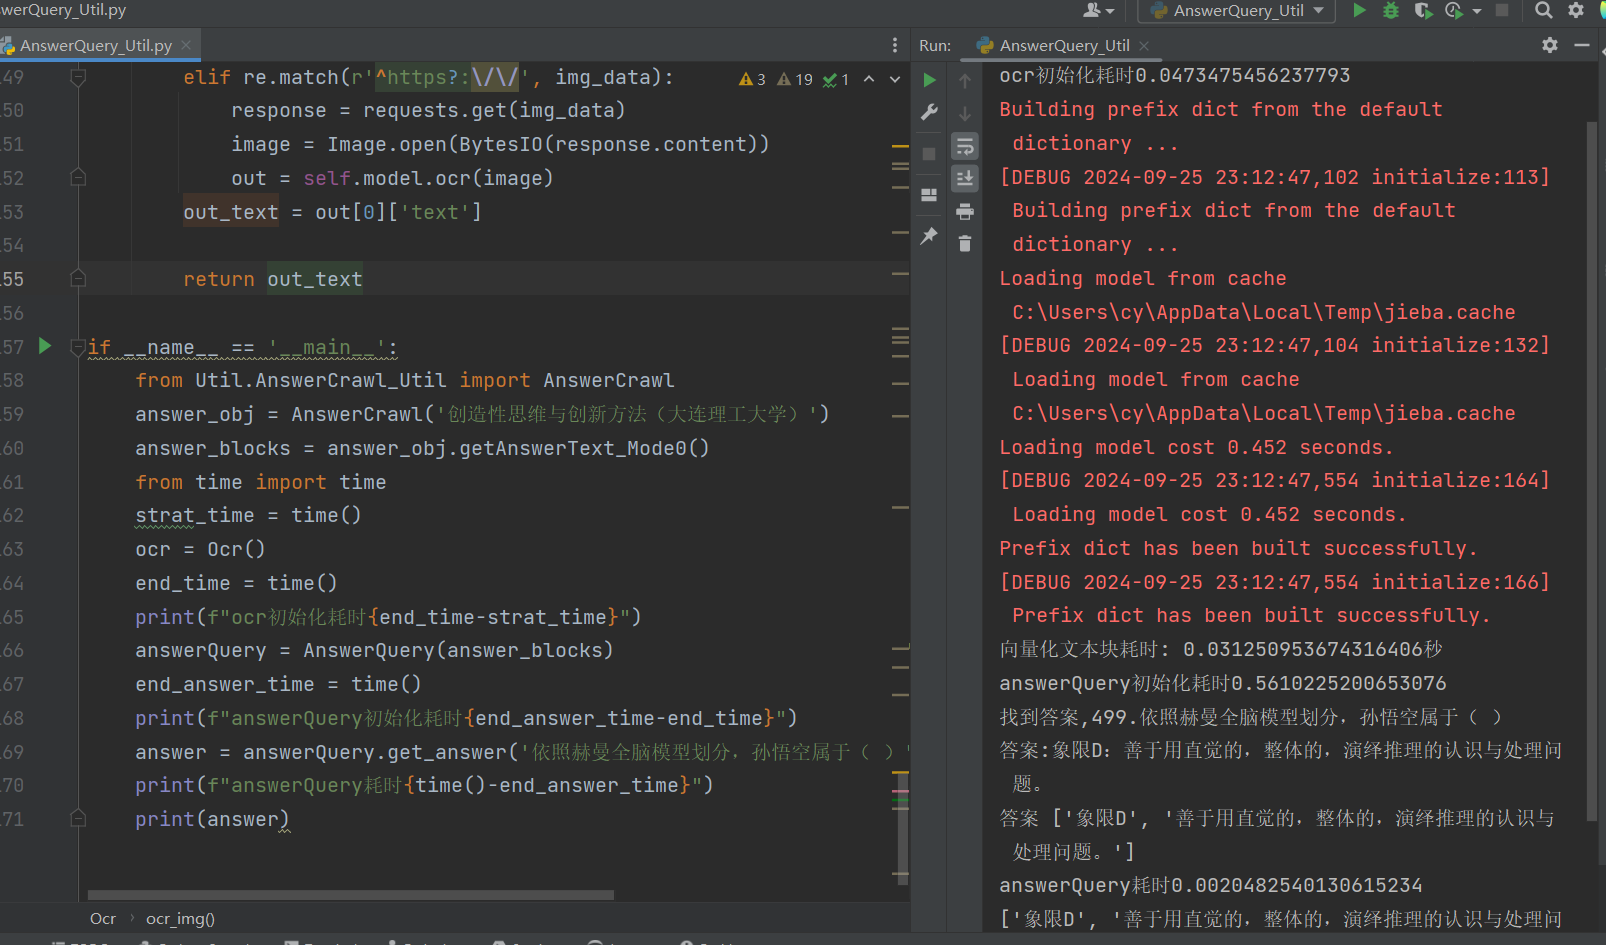
Task: Open Run panel options gear
Action: click(x=1550, y=45)
